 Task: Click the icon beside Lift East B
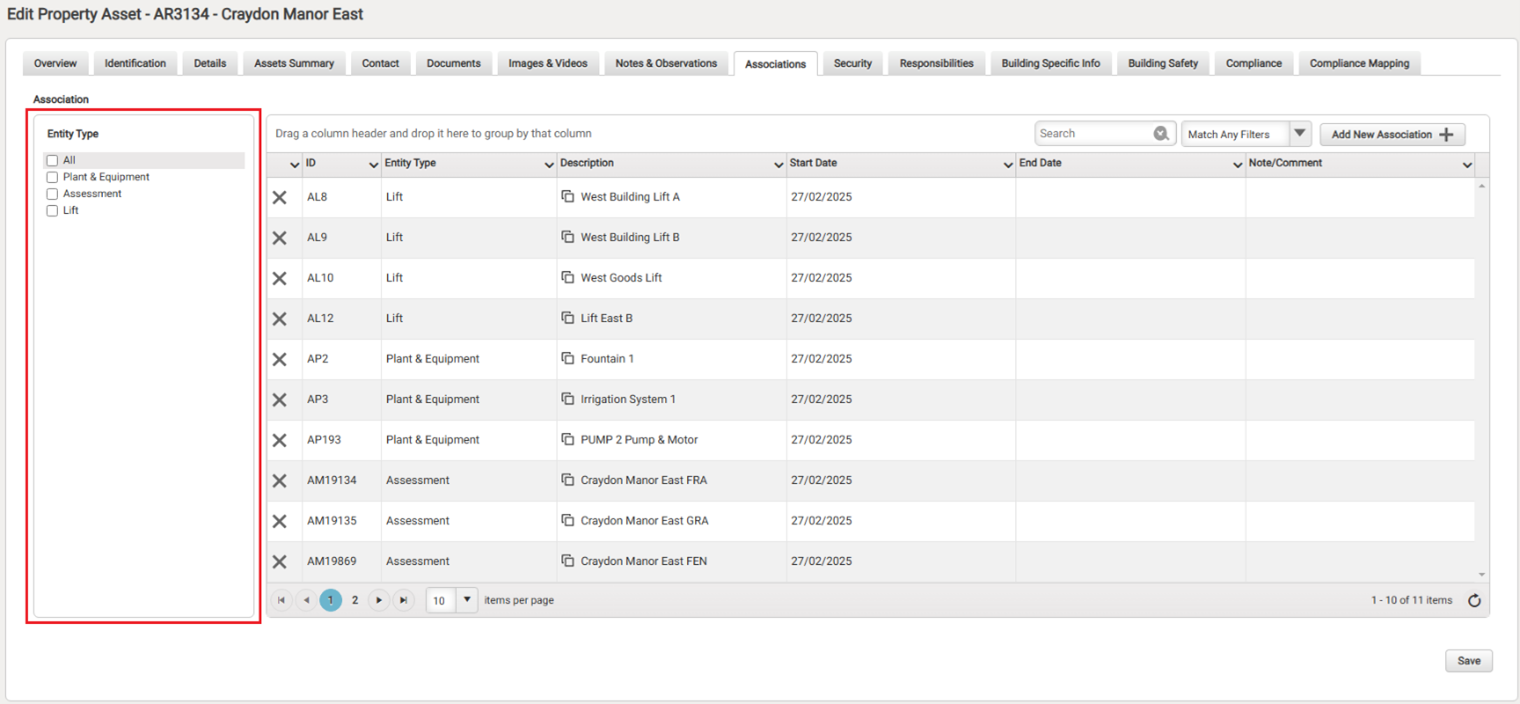(568, 318)
